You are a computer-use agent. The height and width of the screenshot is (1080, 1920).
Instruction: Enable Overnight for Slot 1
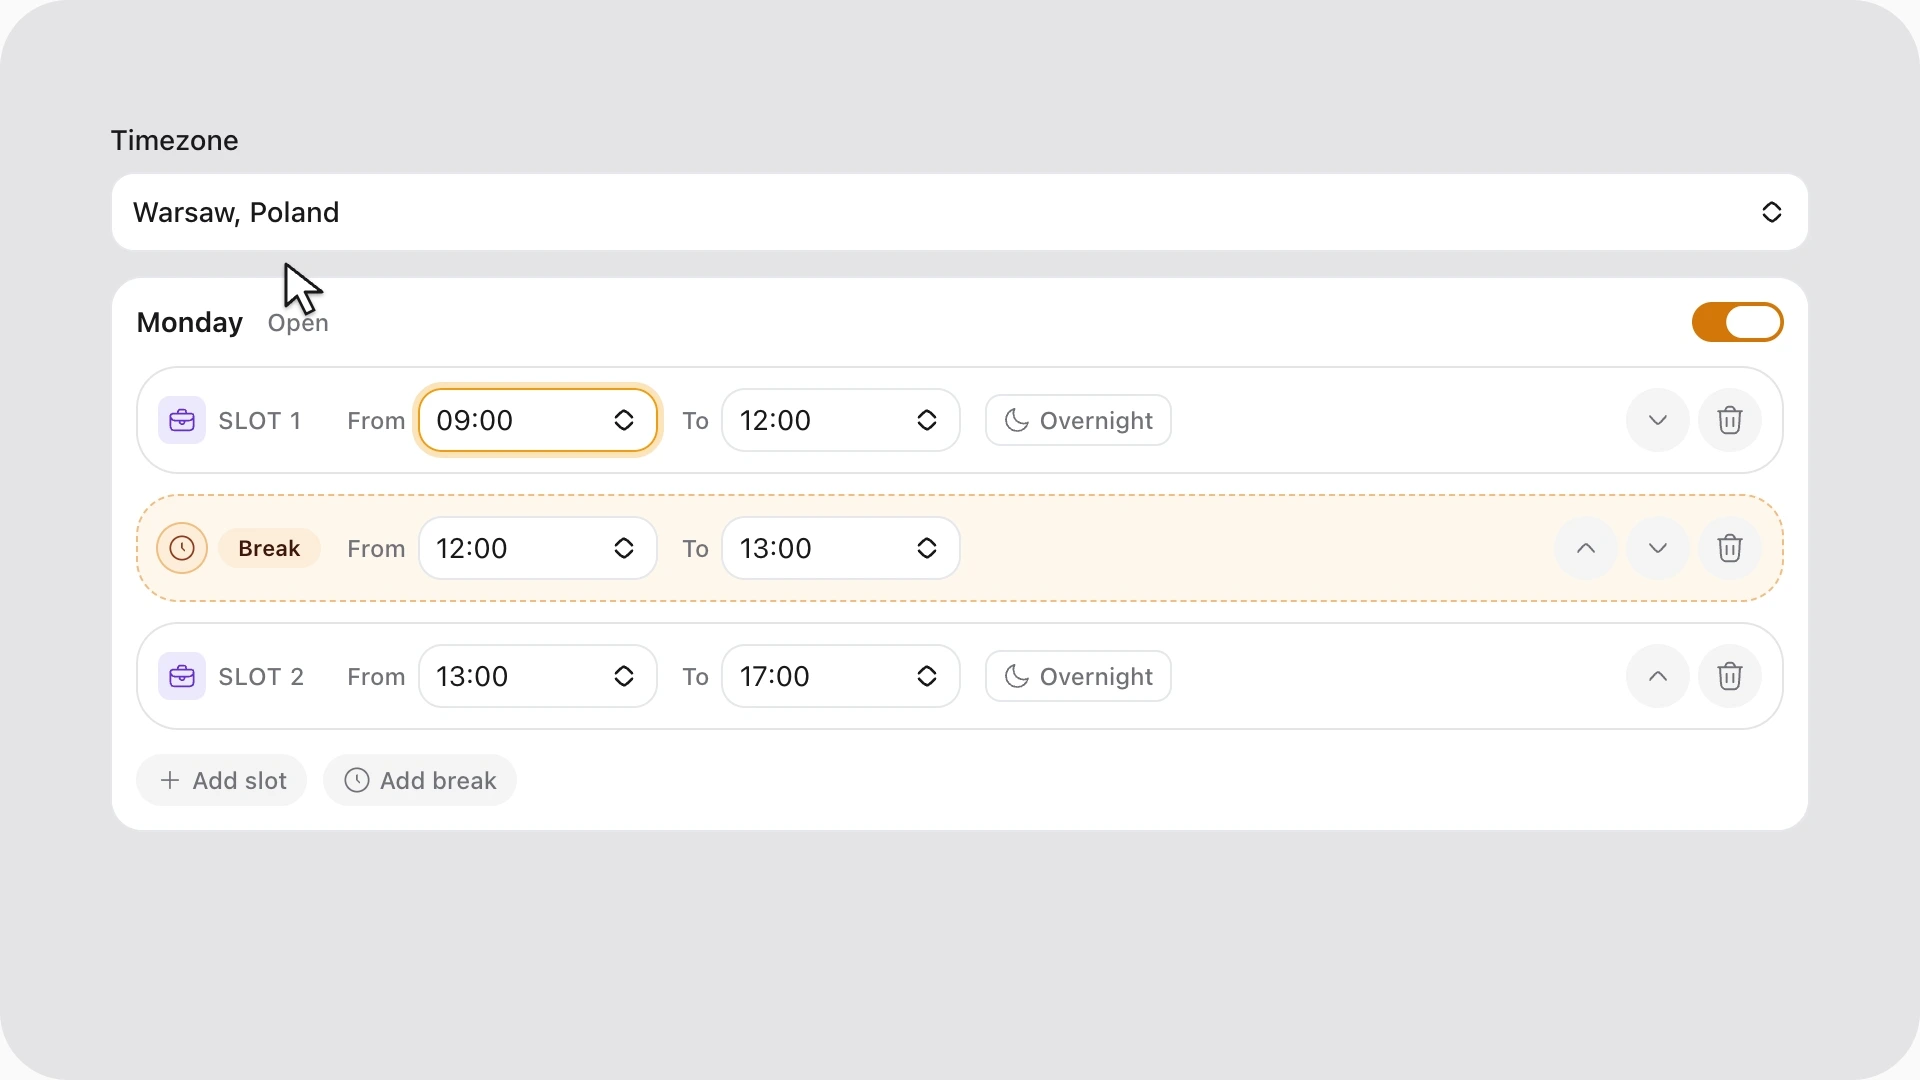point(1078,420)
